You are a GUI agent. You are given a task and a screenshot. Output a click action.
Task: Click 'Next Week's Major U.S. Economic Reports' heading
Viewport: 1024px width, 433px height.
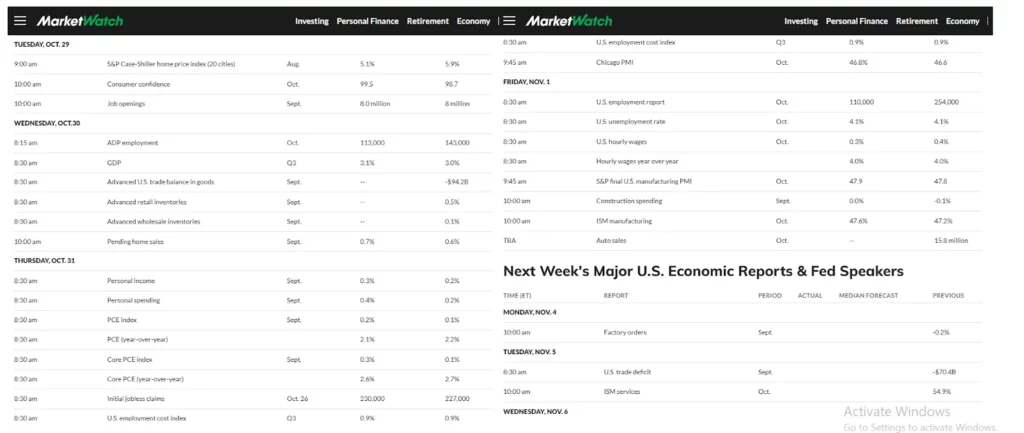coord(703,270)
